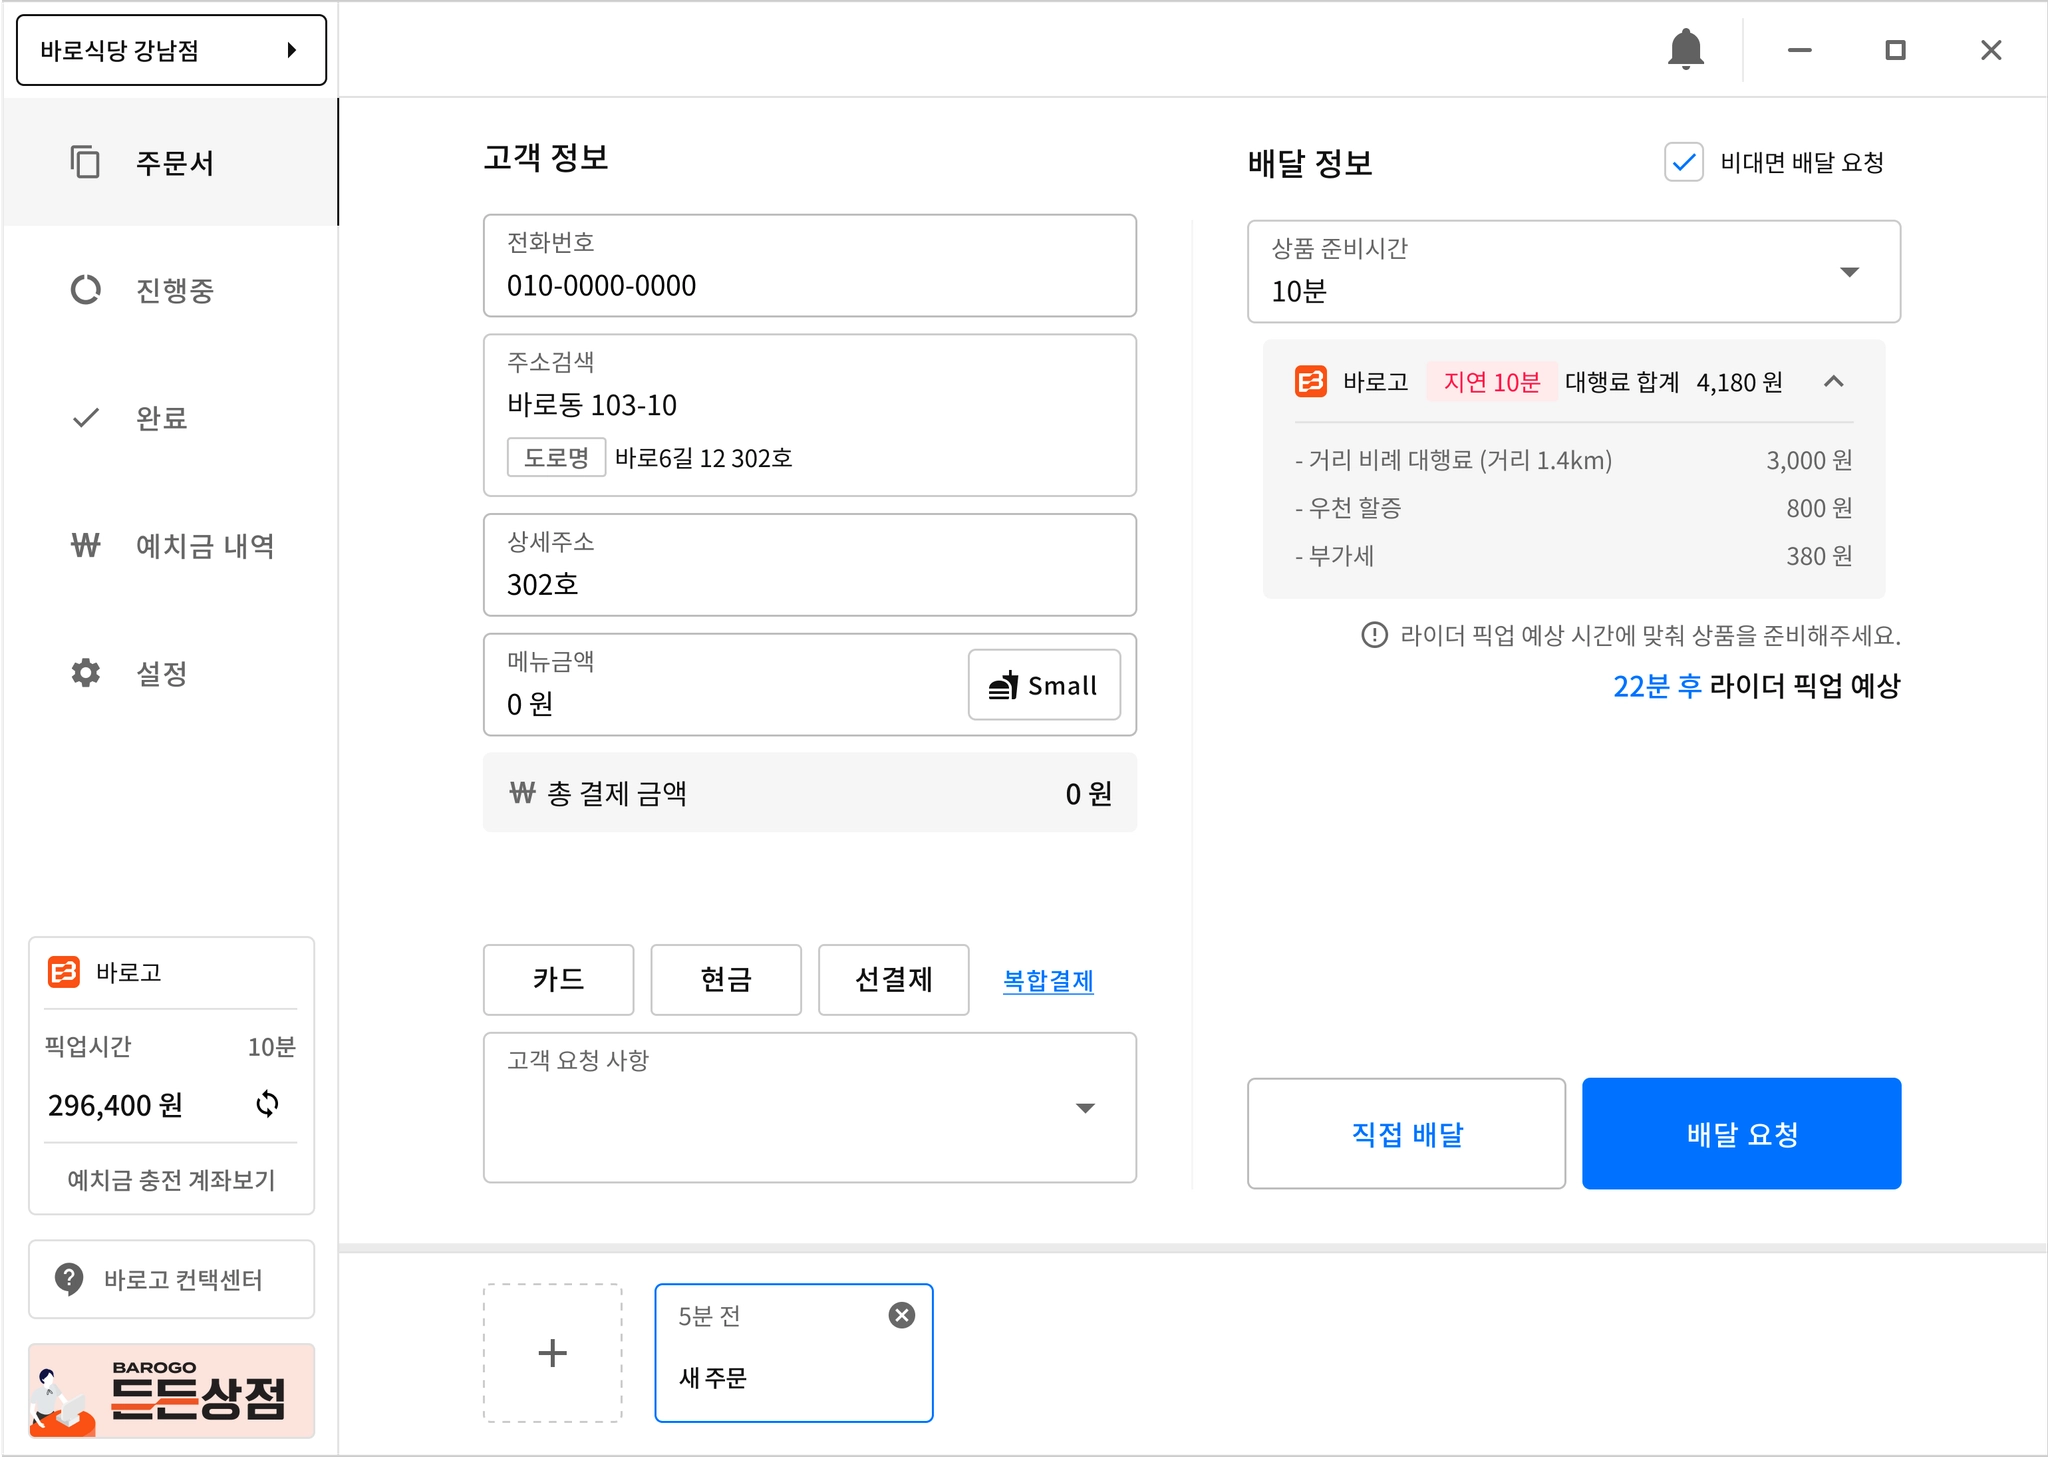The height and width of the screenshot is (1457, 2048).
Task: Open the 복합결제 link
Action: tap(1047, 980)
